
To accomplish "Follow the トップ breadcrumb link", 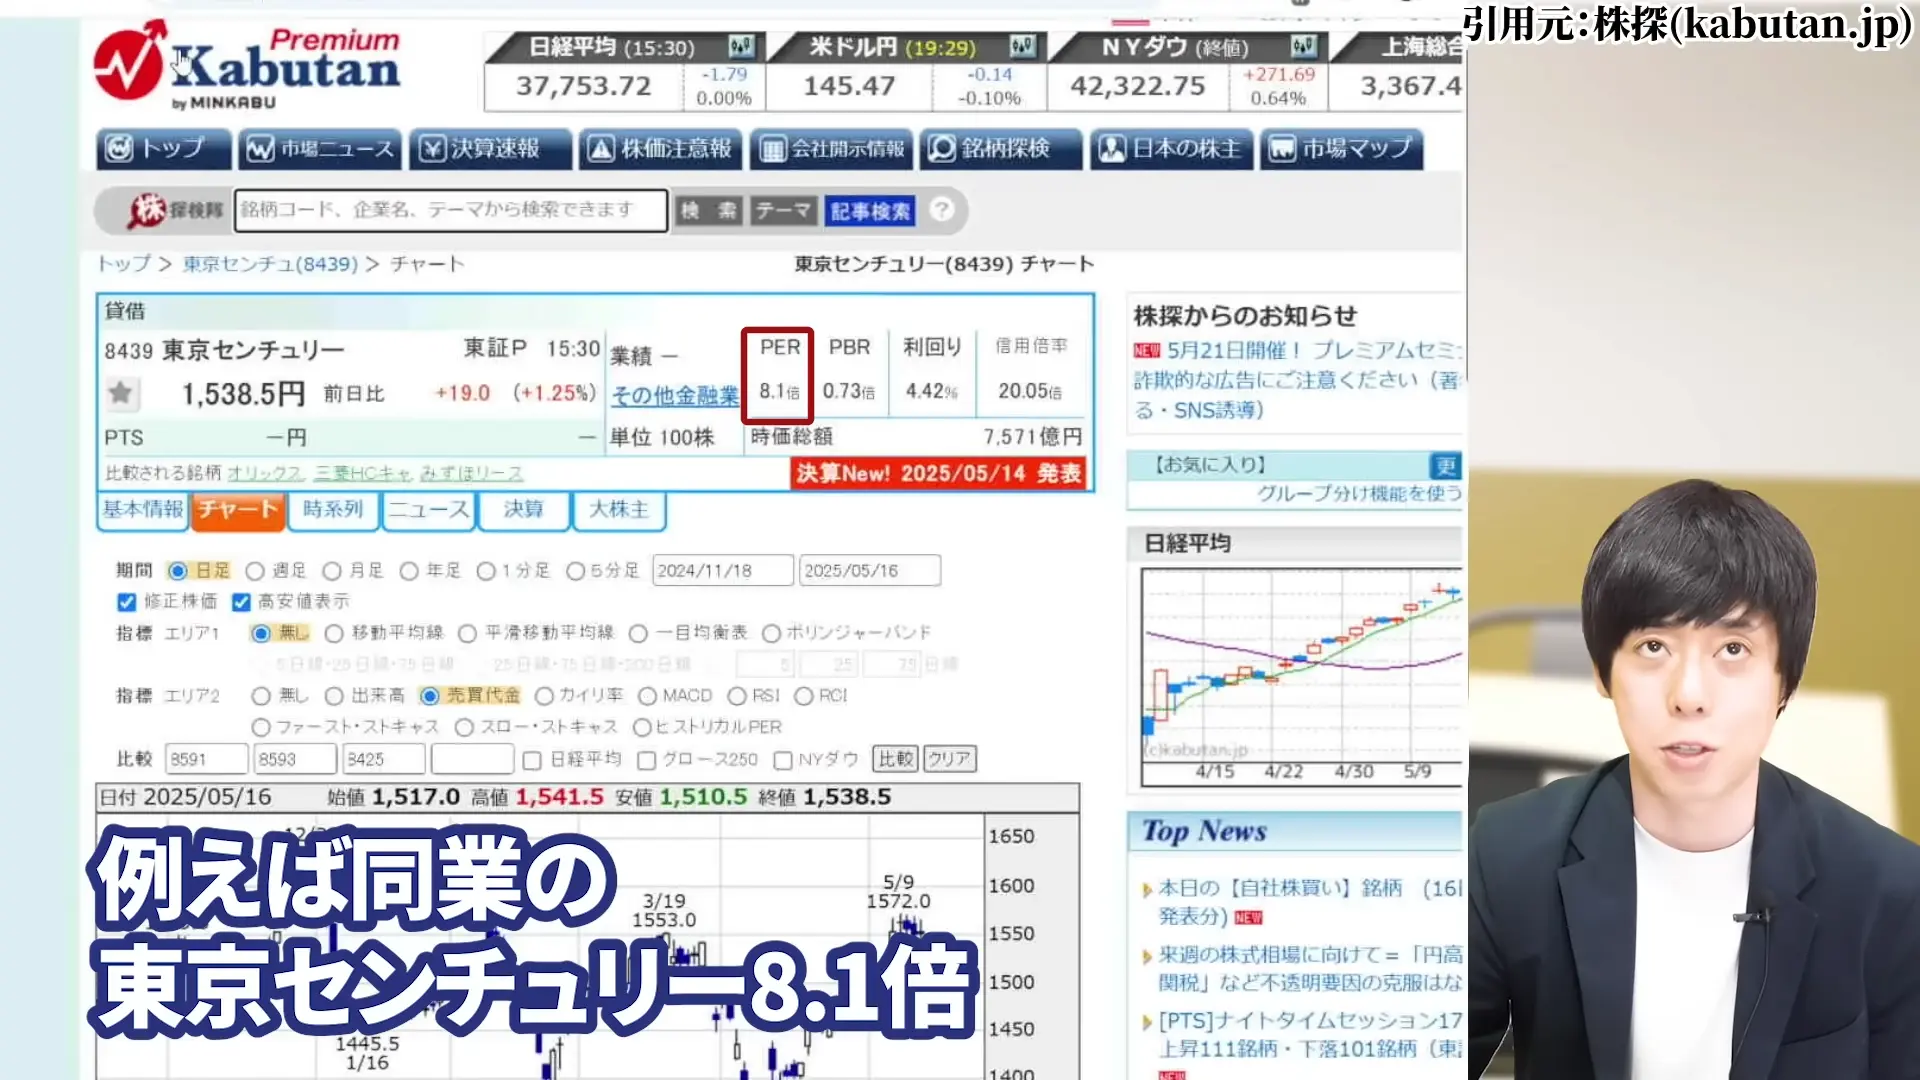I will [123, 264].
